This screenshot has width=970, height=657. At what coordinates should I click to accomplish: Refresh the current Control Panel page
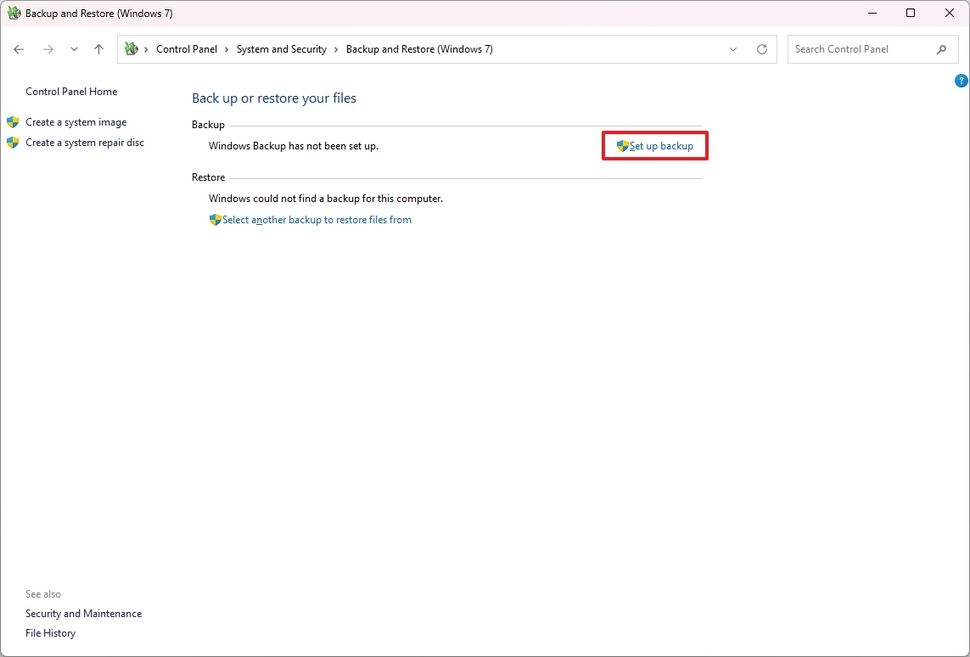point(761,48)
